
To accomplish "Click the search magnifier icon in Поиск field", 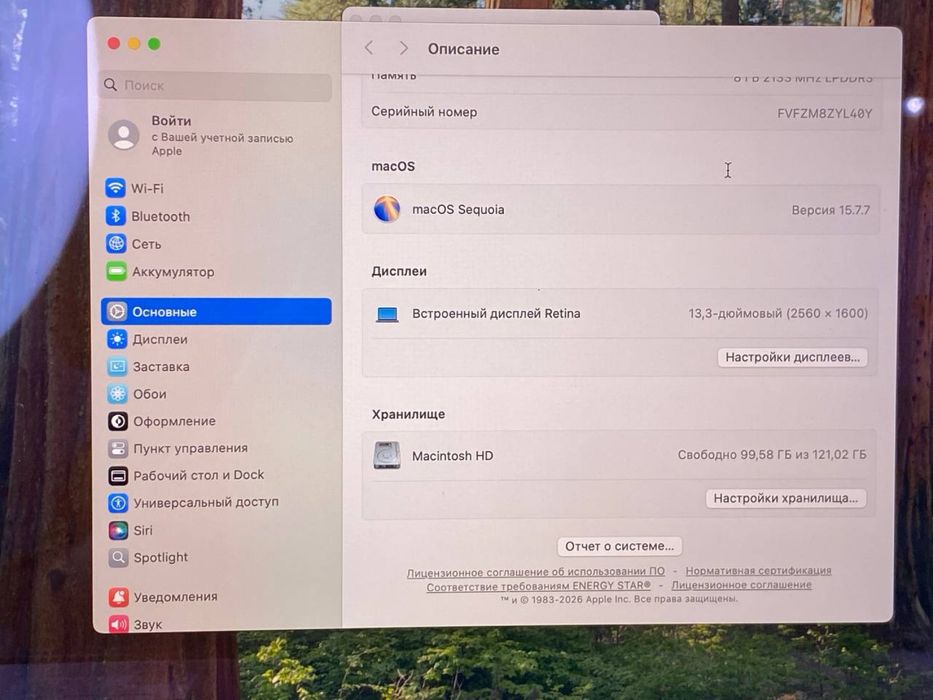I will click(111, 85).
